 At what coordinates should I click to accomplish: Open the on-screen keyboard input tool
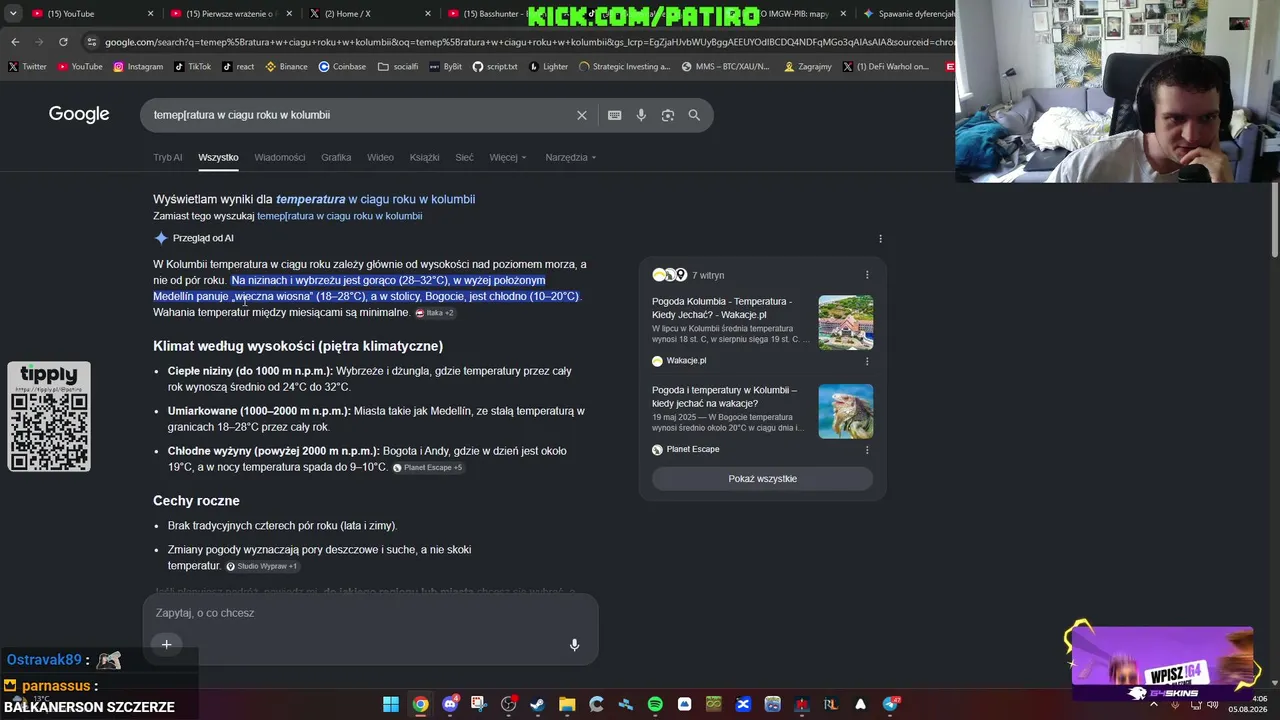click(615, 115)
